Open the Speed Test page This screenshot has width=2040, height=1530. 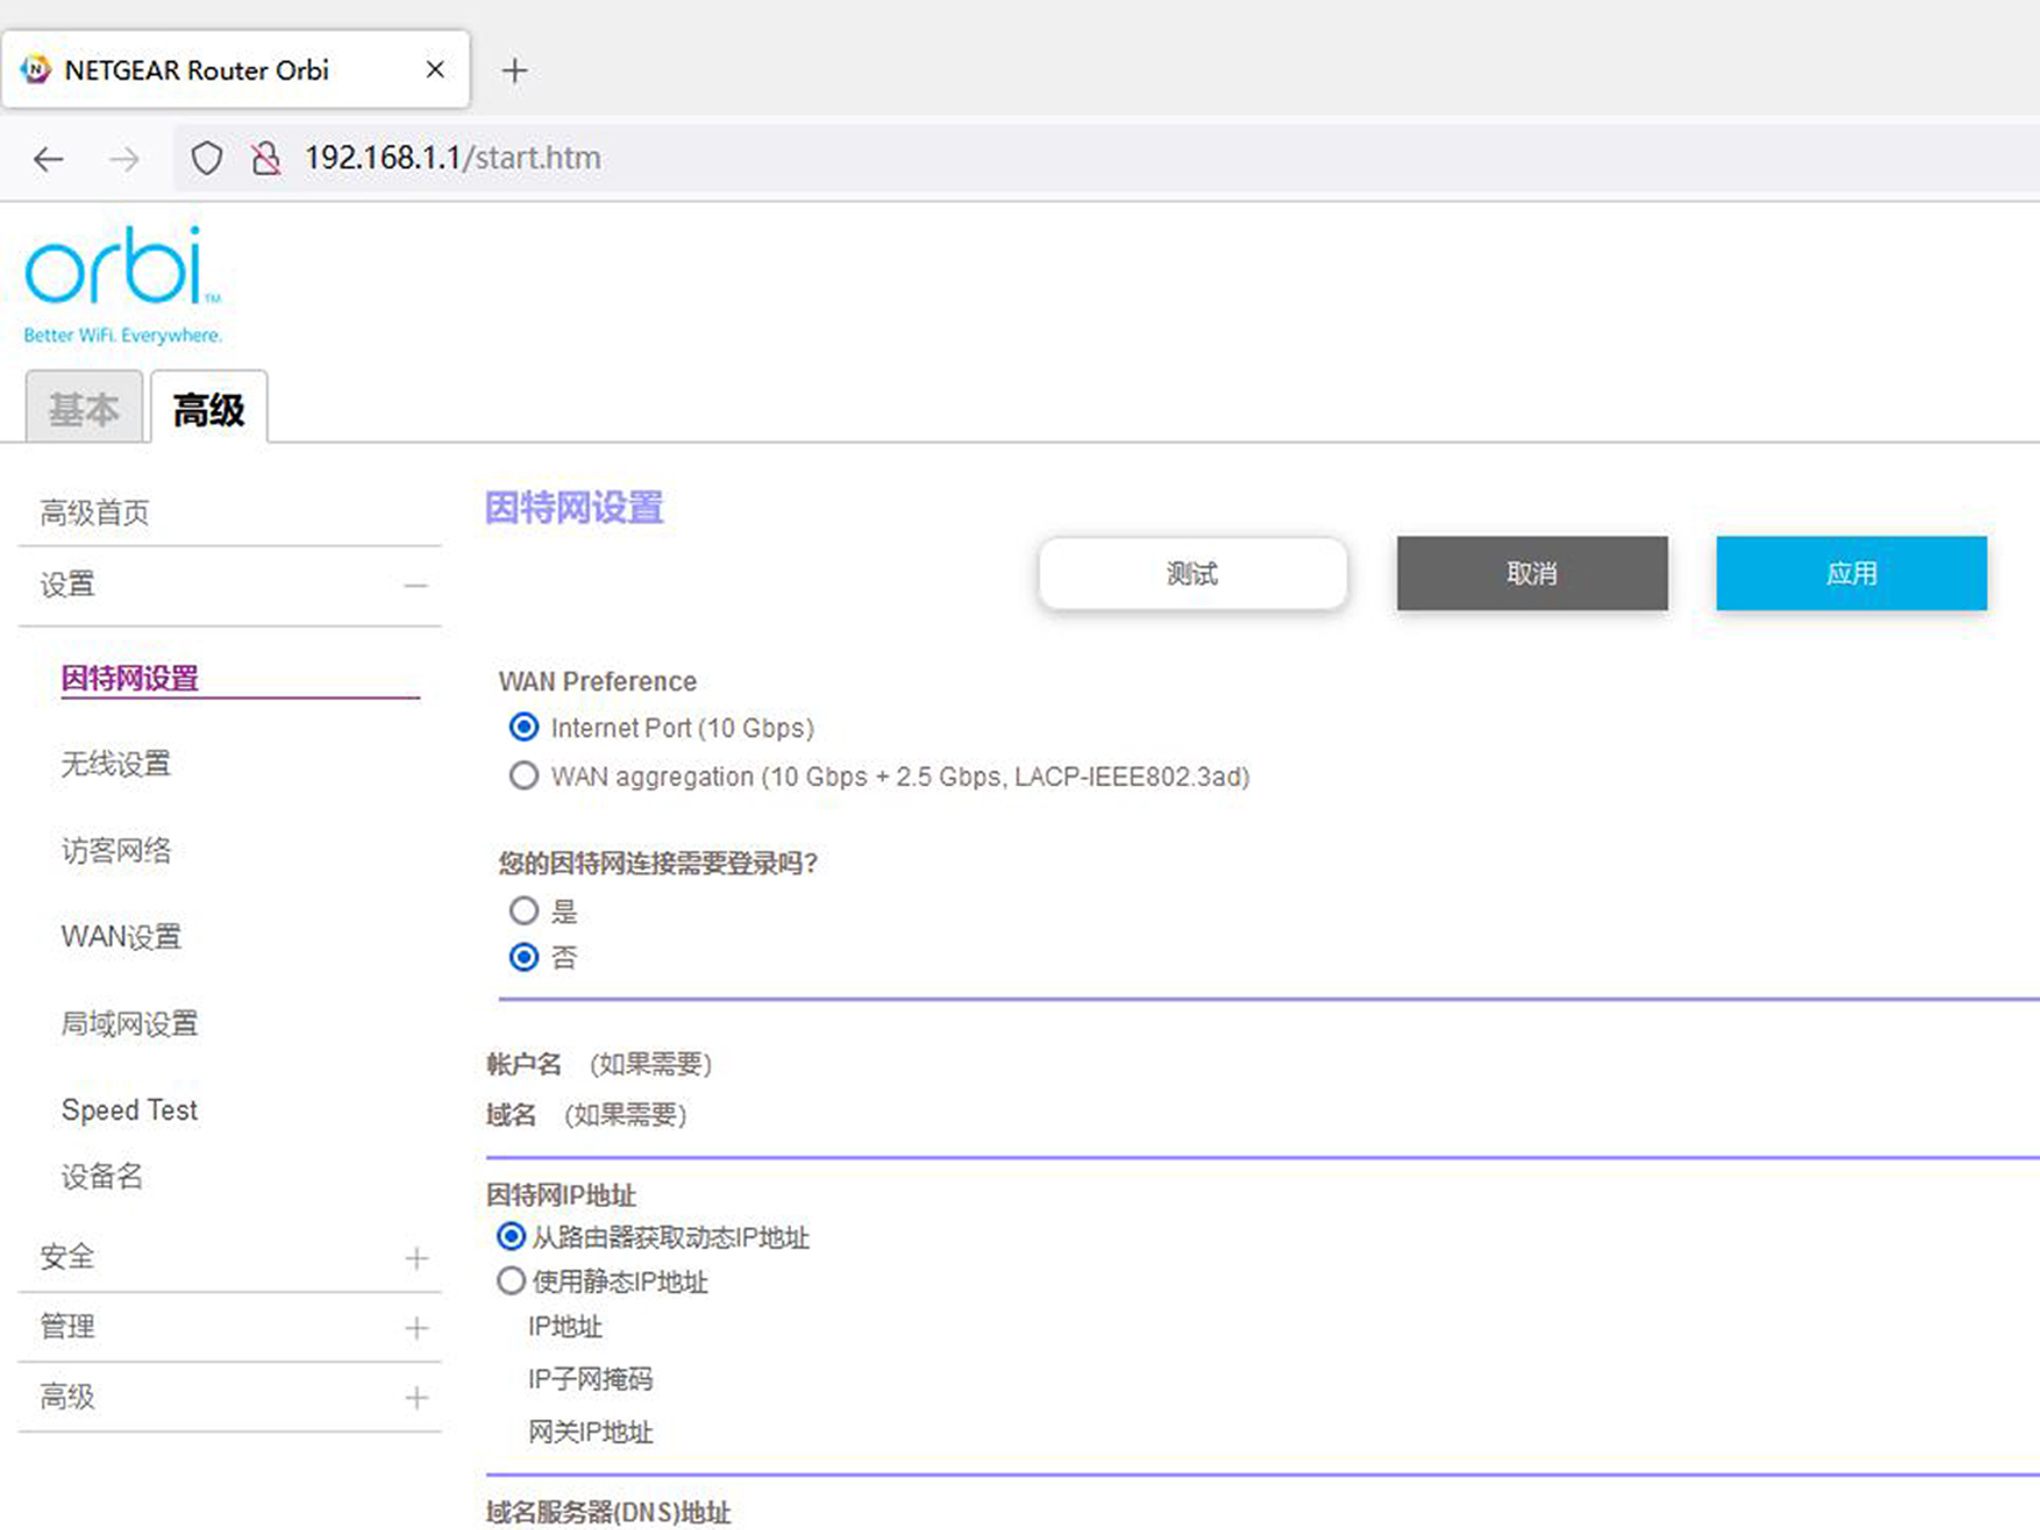[x=128, y=1109]
